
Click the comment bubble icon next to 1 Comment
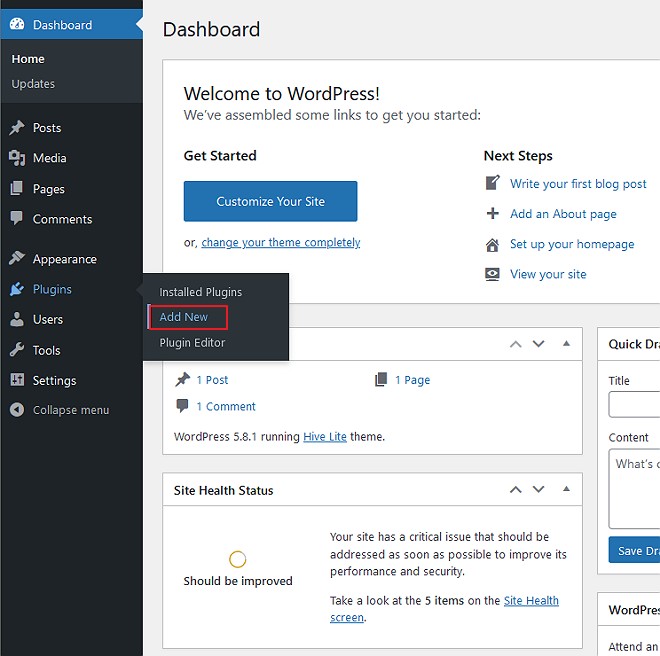click(x=182, y=406)
